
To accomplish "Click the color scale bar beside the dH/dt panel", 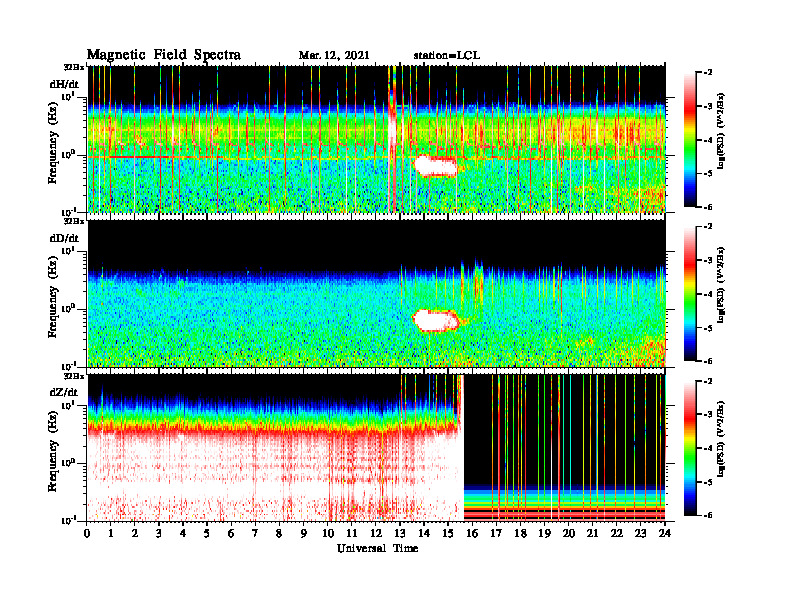I will coord(690,140).
